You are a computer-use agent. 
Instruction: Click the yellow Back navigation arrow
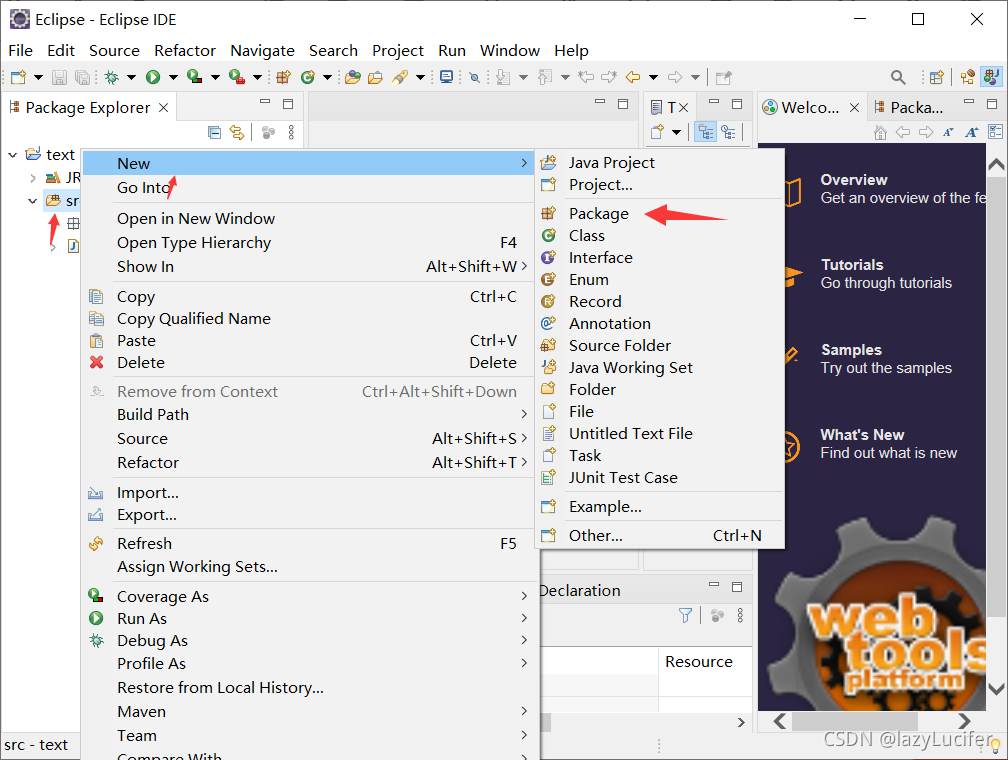coord(633,77)
